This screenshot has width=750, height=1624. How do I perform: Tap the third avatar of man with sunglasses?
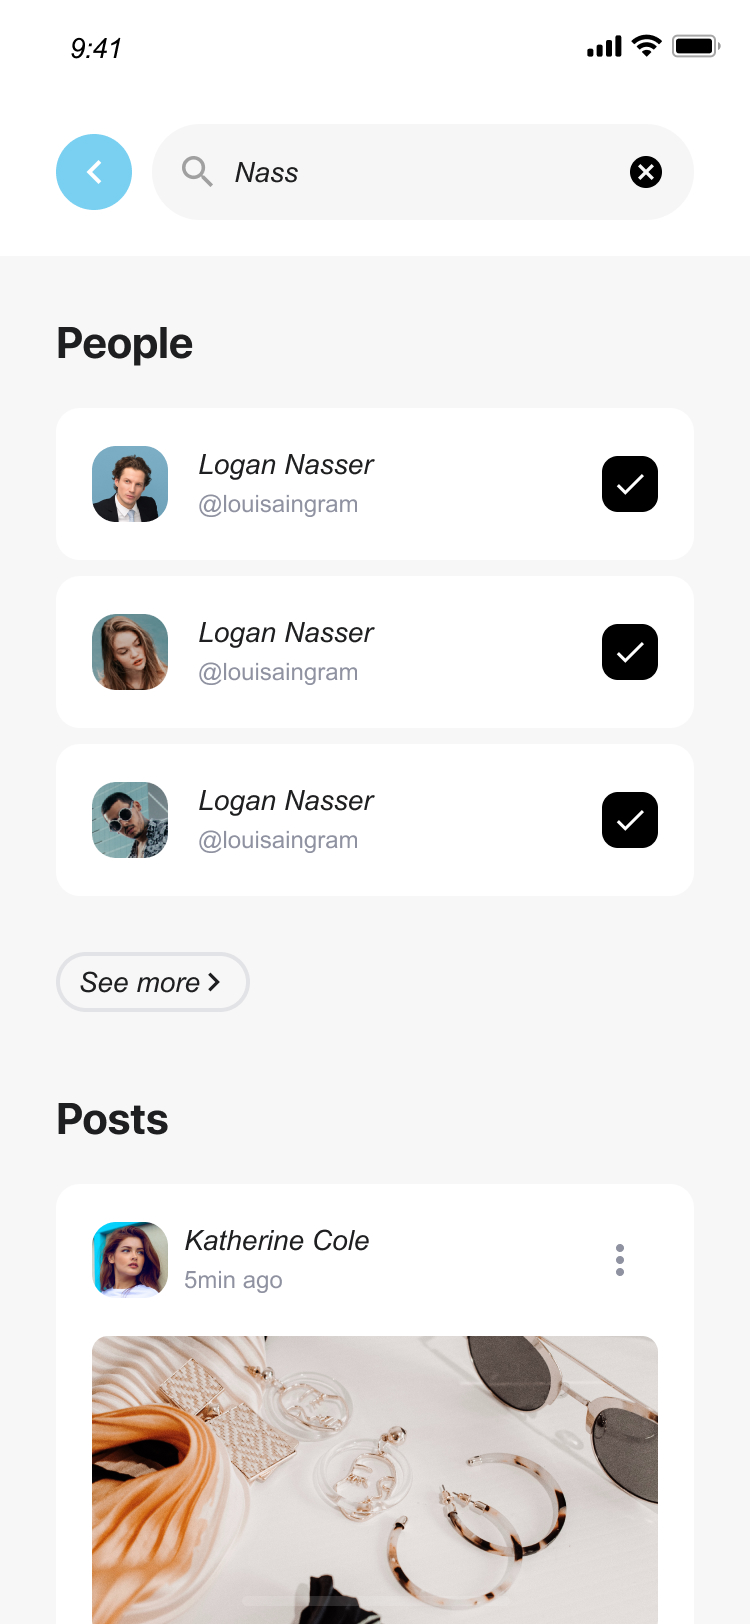coord(130,820)
